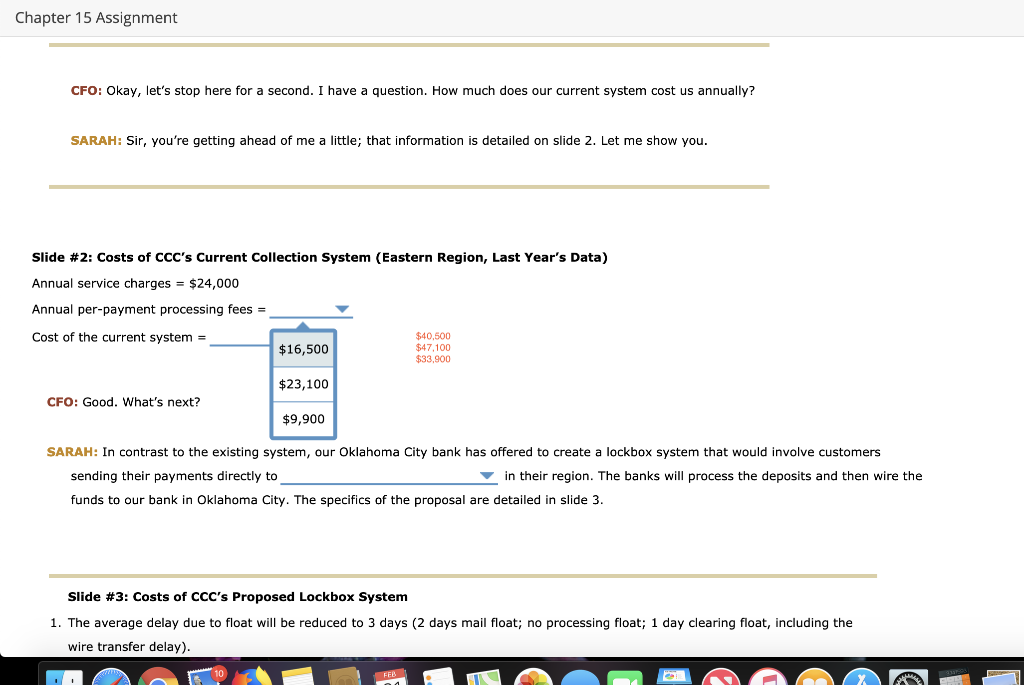Viewport: 1024px width, 685px height.
Task: Open News red icon in Dock
Action: click(x=720, y=677)
